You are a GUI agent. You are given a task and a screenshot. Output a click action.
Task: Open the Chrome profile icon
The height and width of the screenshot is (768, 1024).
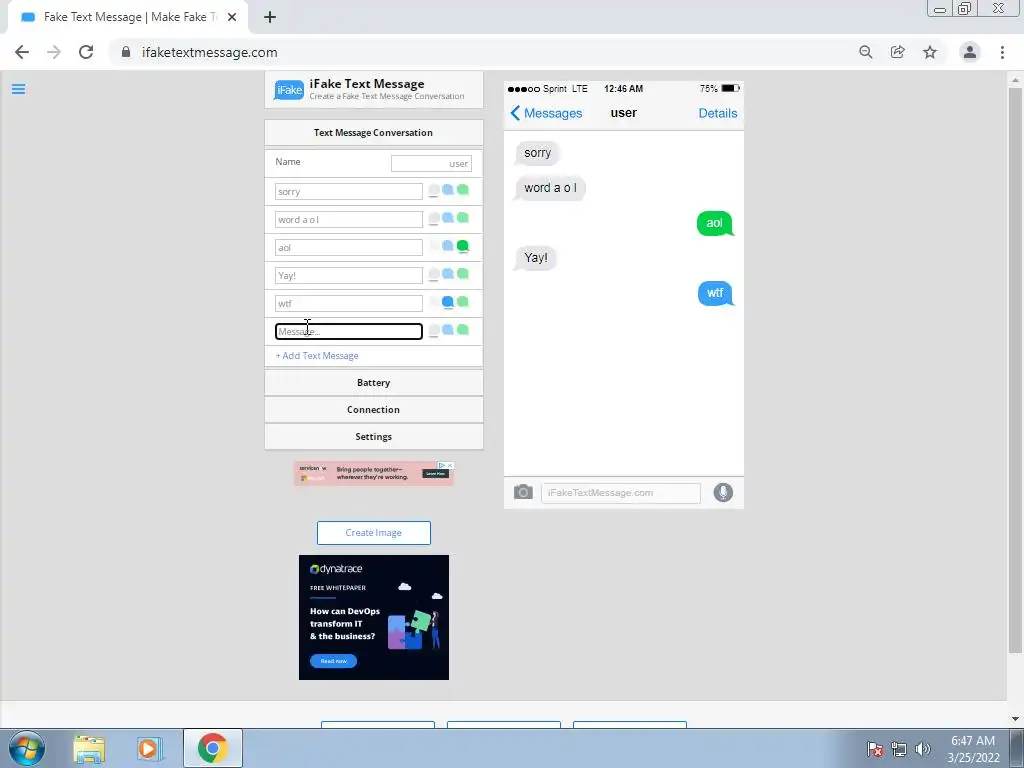click(x=970, y=52)
